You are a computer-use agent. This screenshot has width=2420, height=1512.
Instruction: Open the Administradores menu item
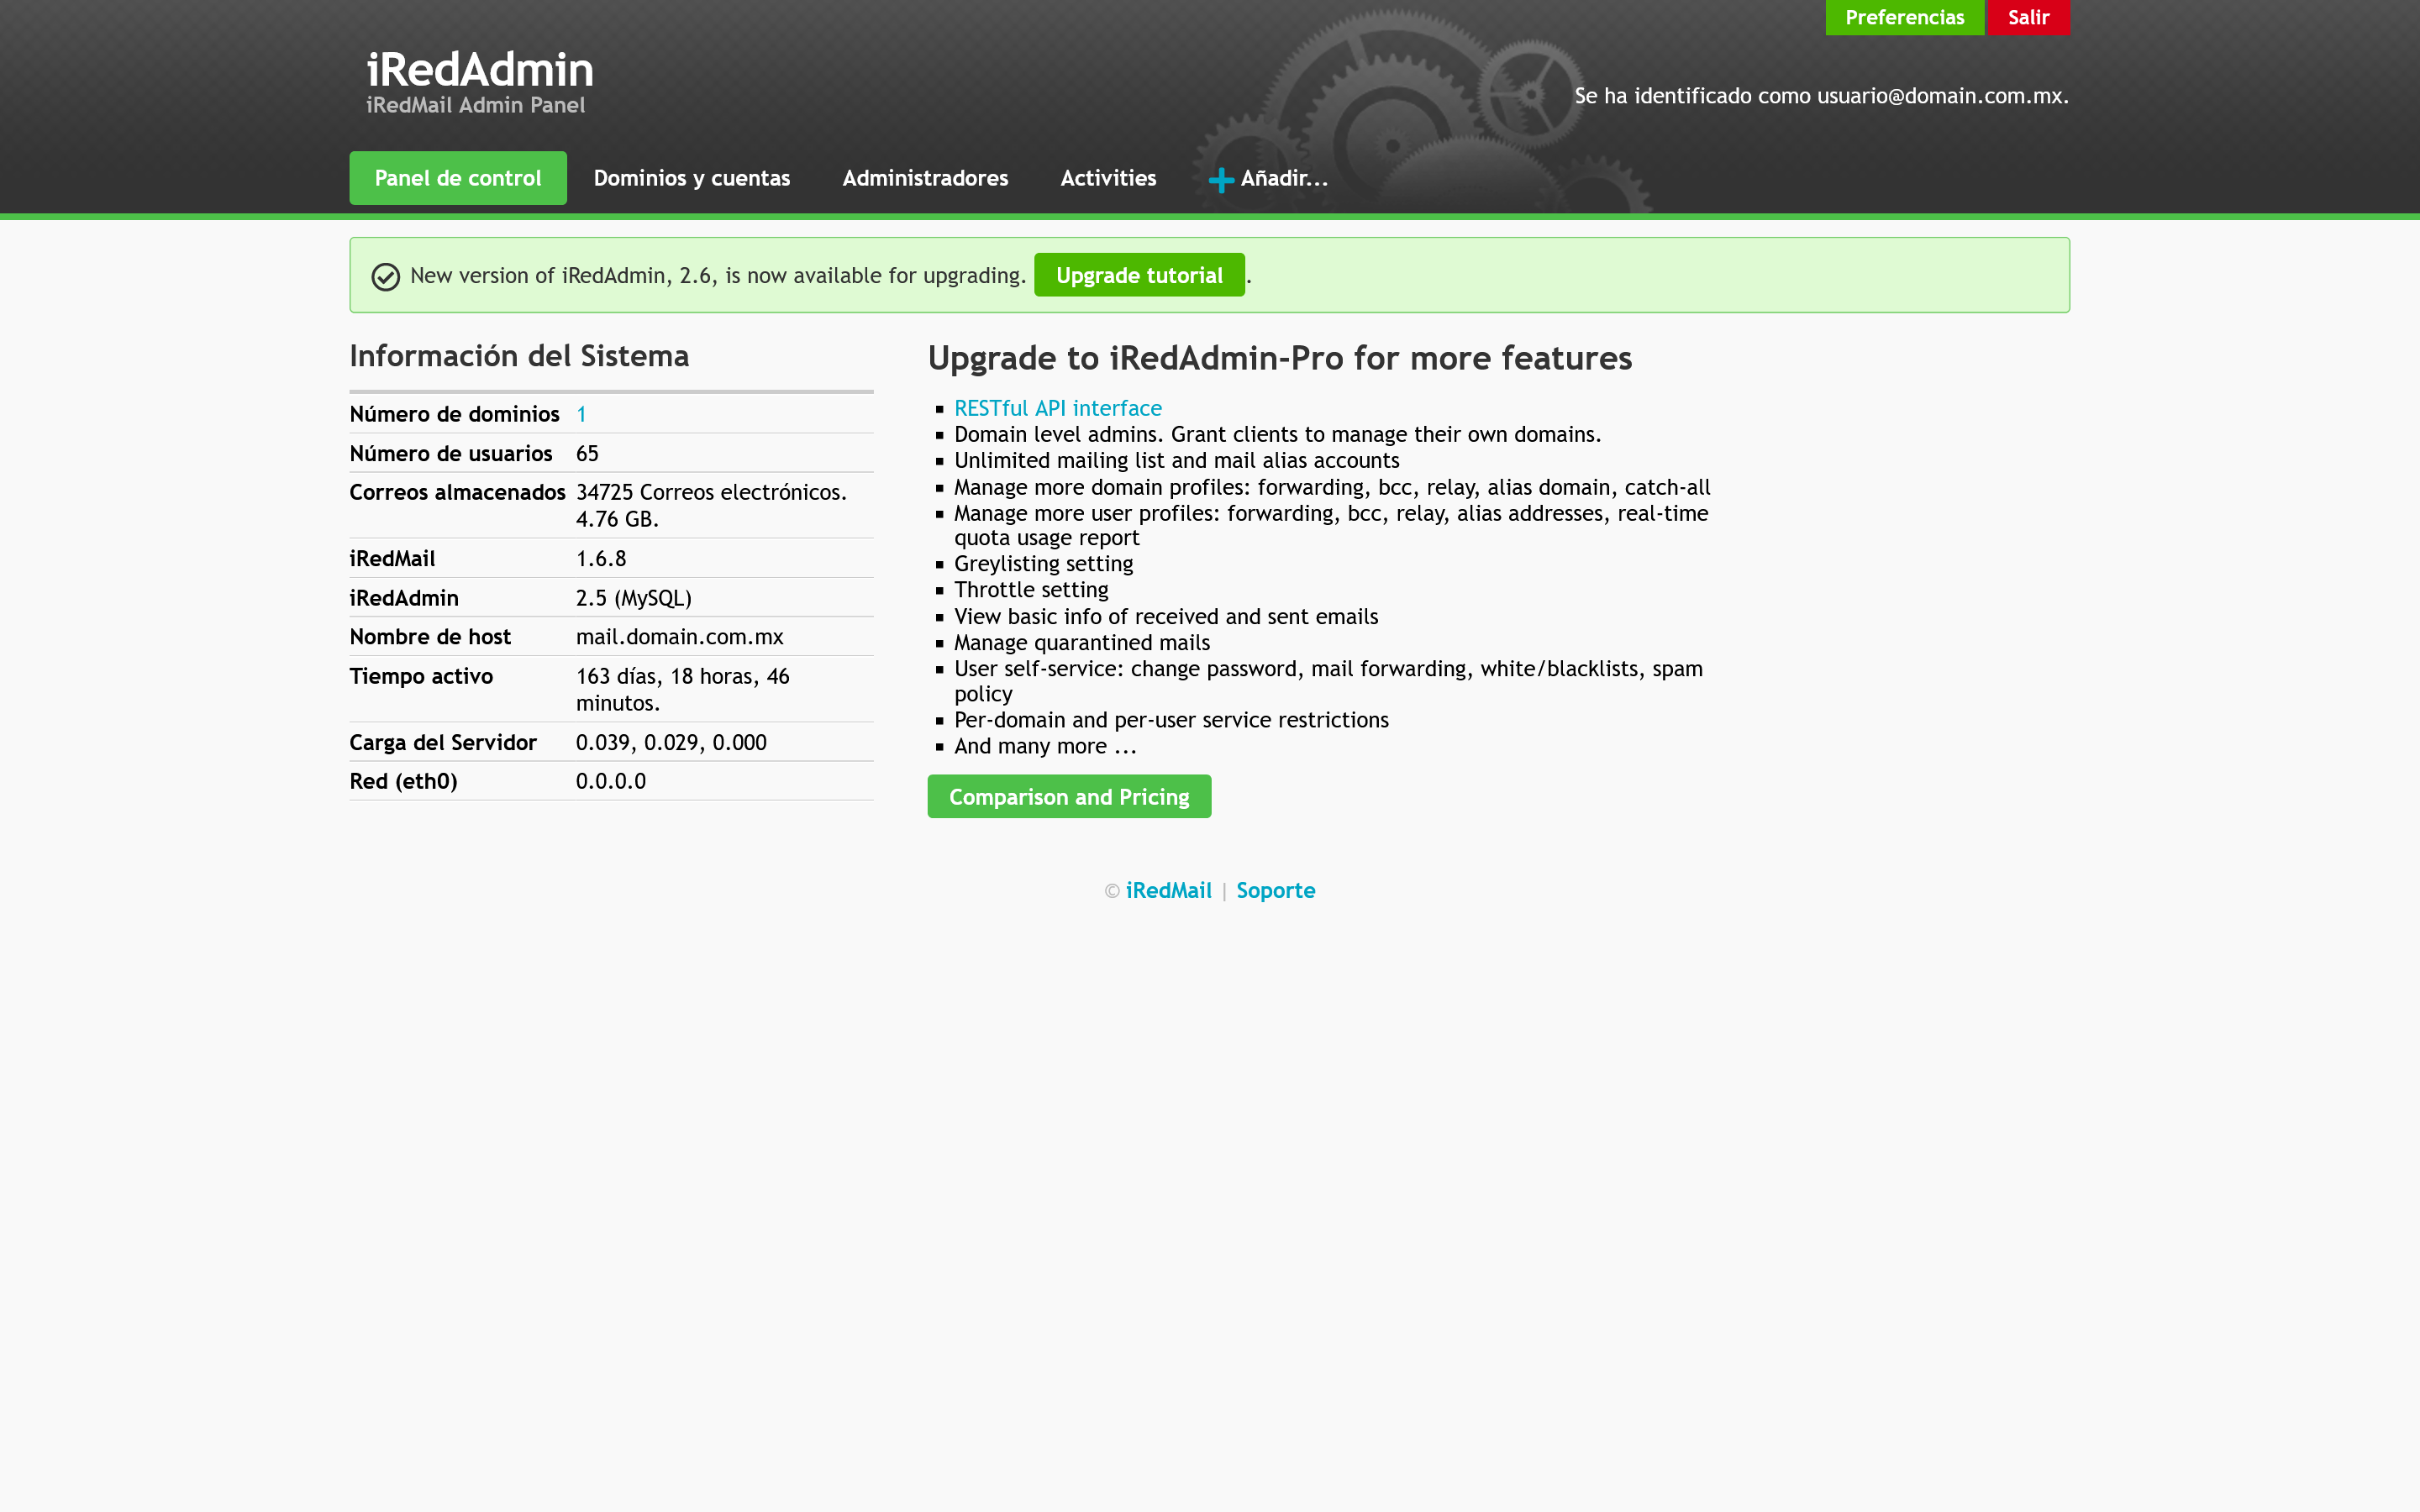point(925,178)
